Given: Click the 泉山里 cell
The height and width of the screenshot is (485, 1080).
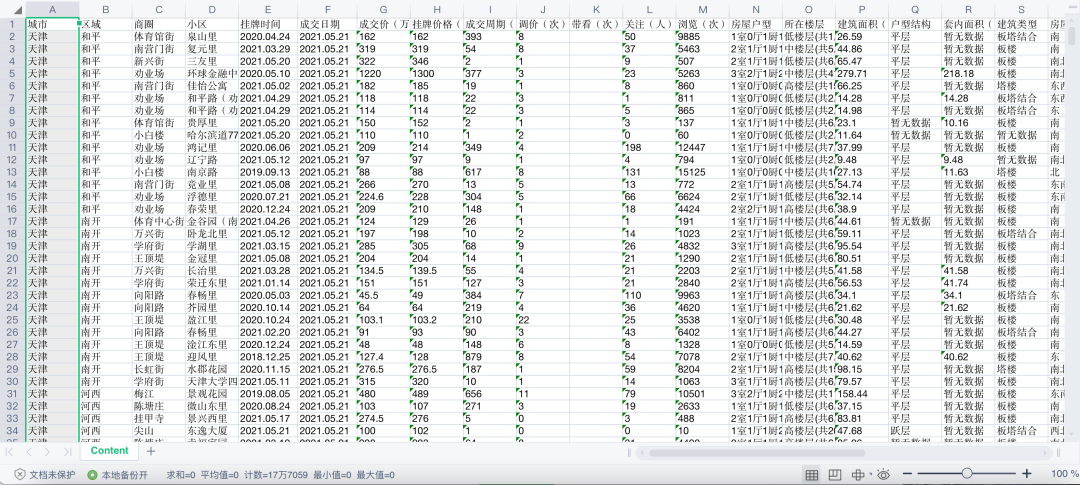Looking at the screenshot, I should (211, 37).
